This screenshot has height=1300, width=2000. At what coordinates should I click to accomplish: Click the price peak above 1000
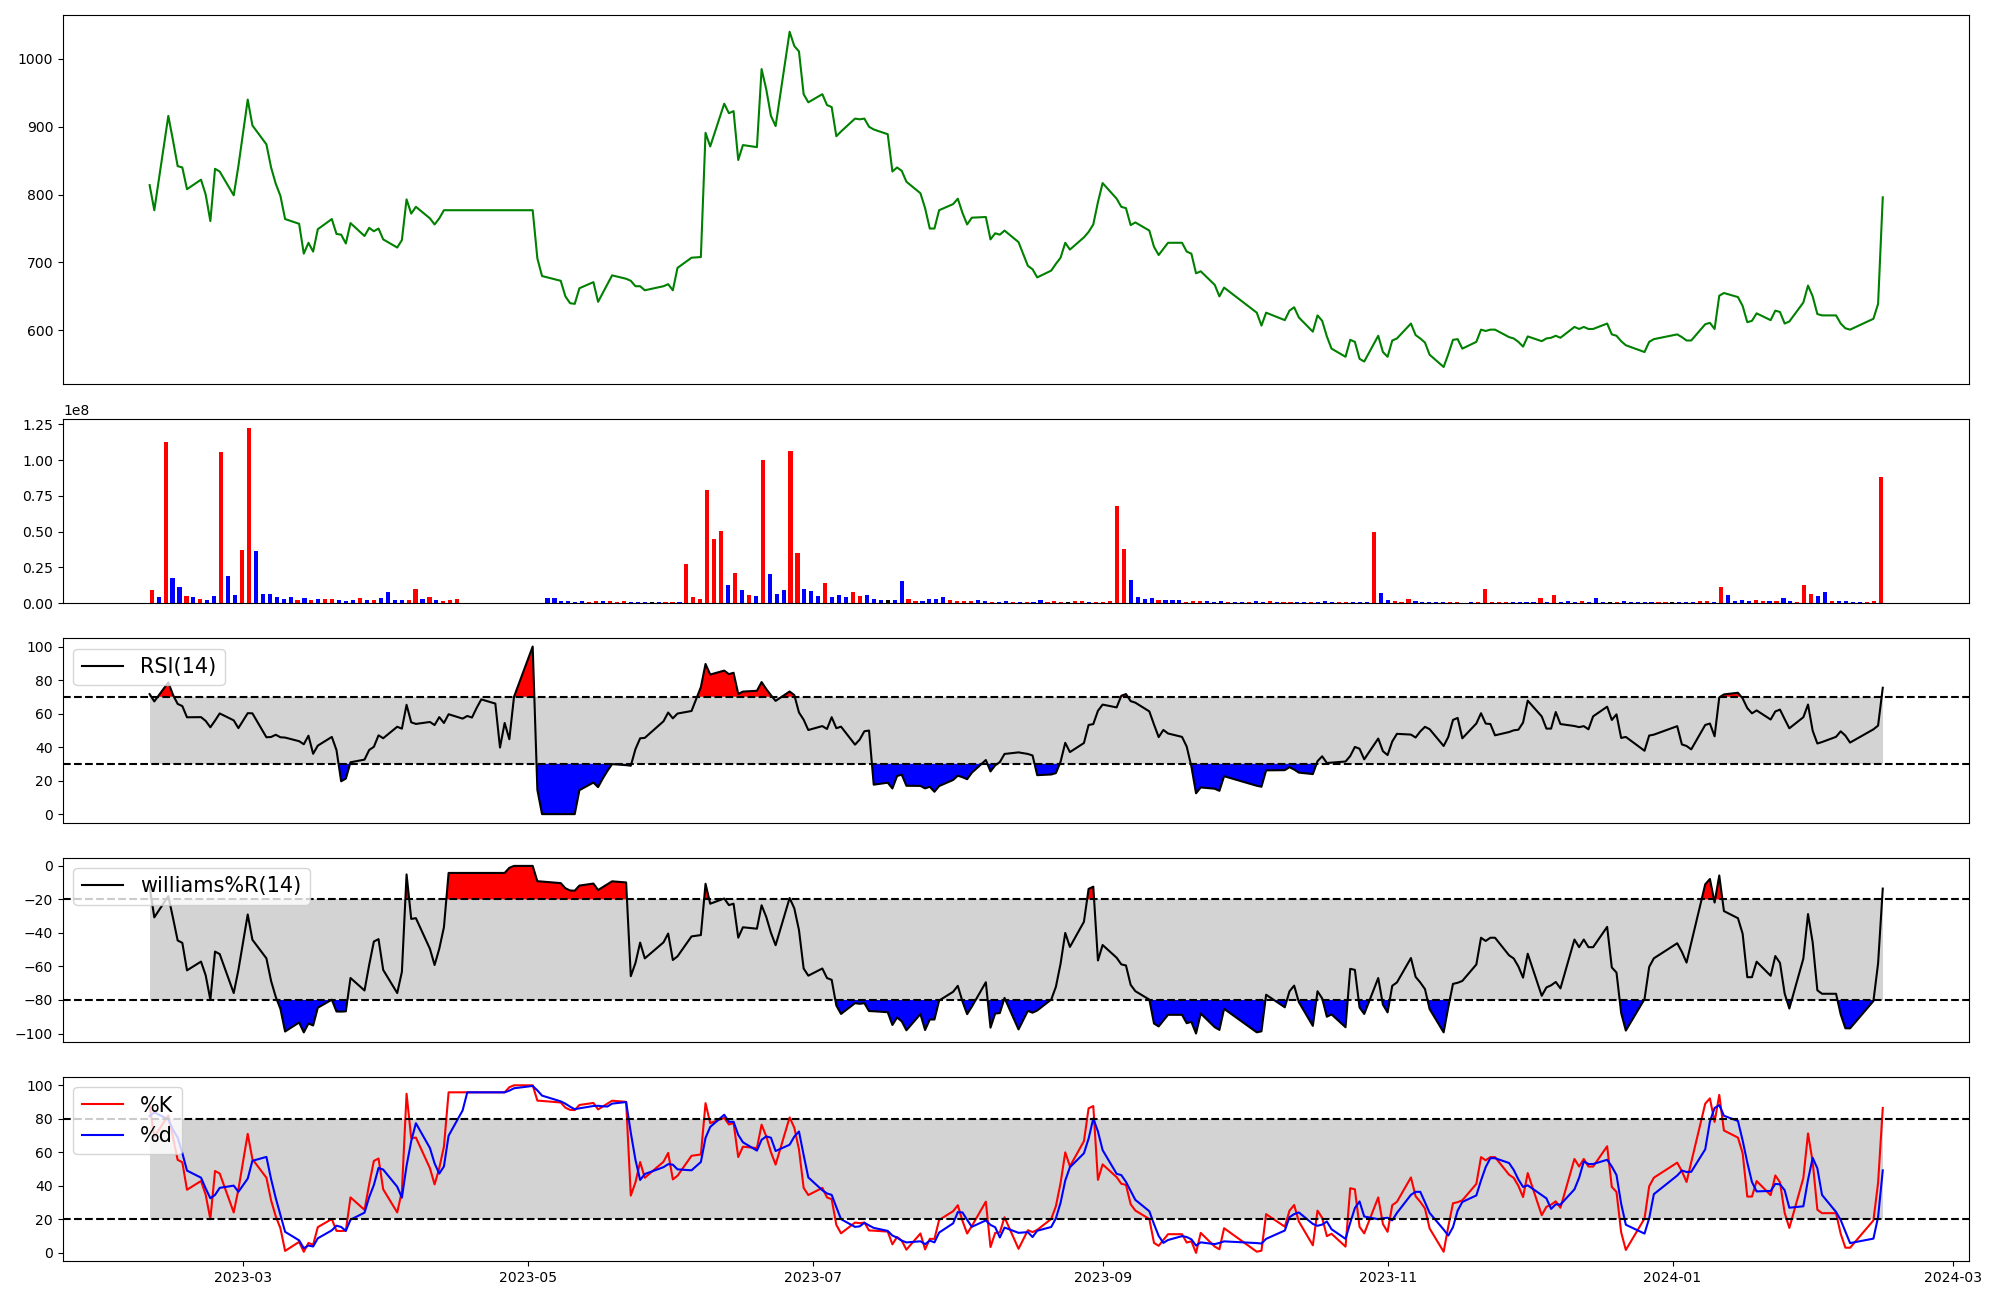pos(789,32)
